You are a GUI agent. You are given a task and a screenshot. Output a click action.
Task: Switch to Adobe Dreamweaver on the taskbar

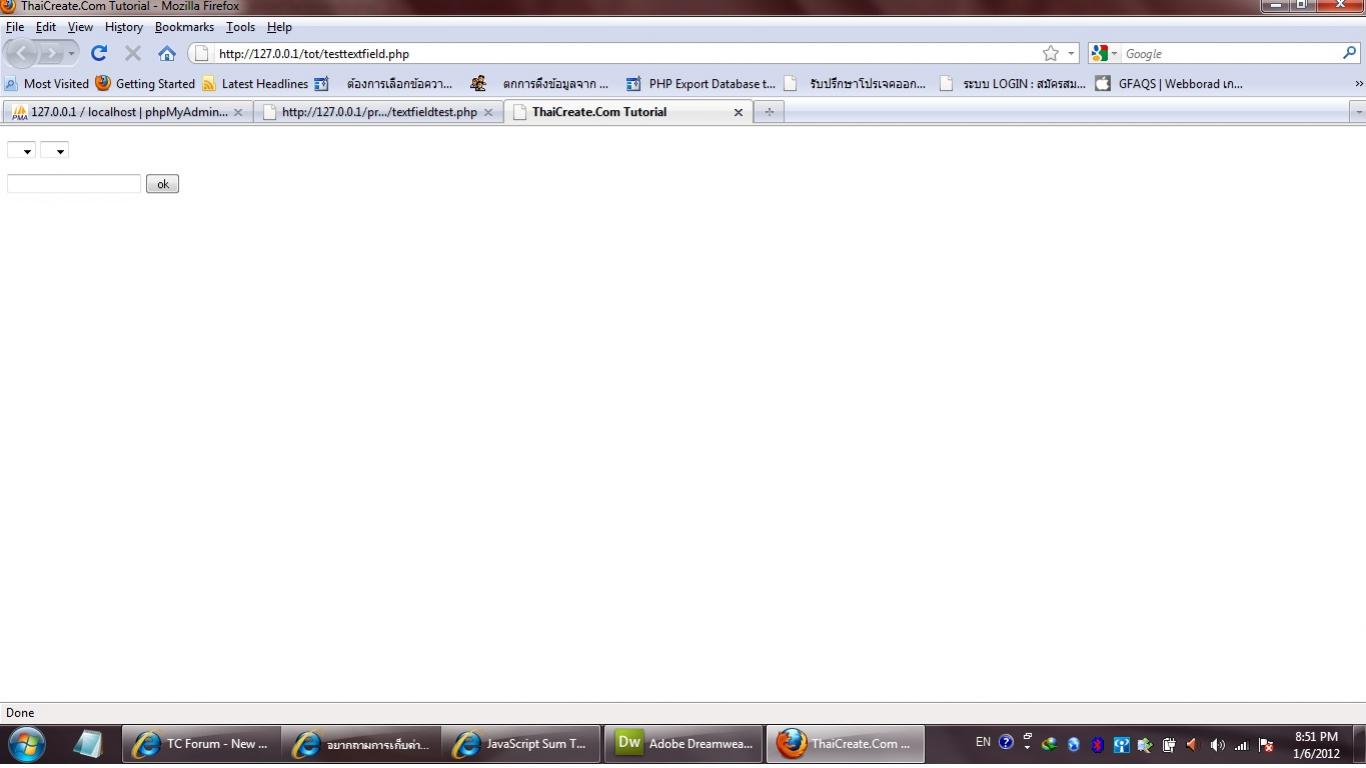click(683, 744)
